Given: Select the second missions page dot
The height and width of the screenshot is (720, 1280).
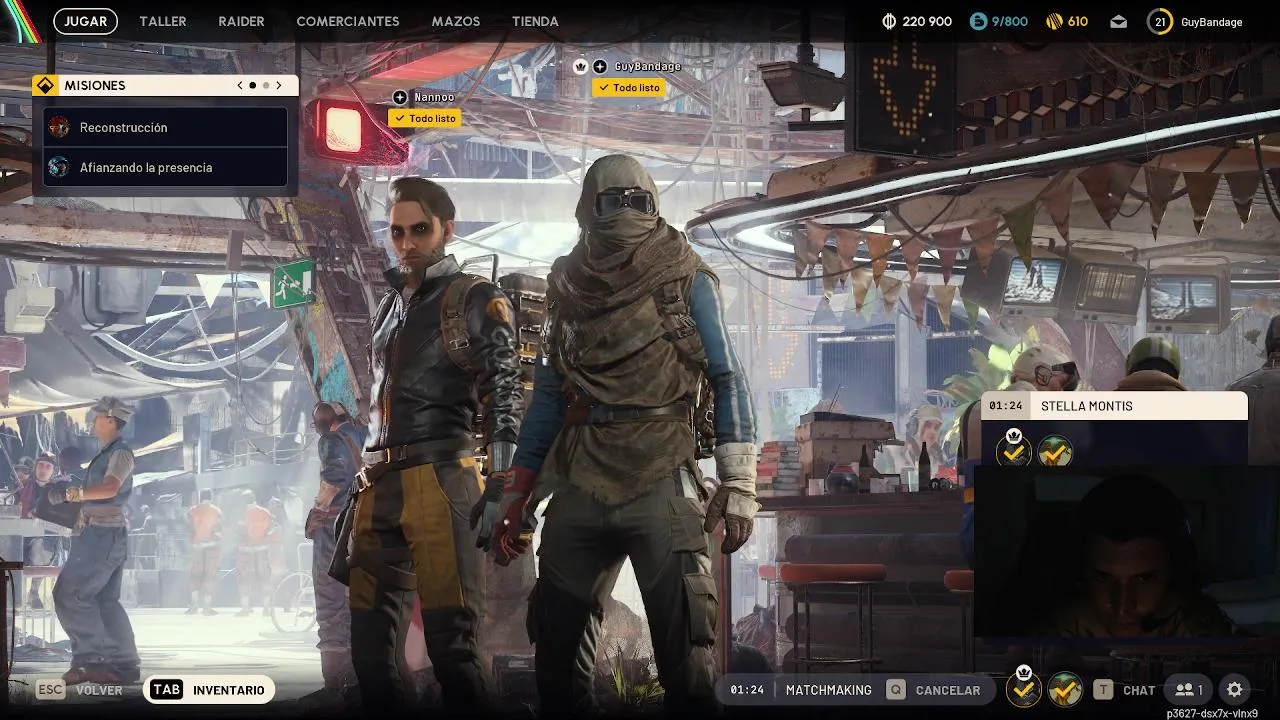Looking at the screenshot, I should point(266,86).
